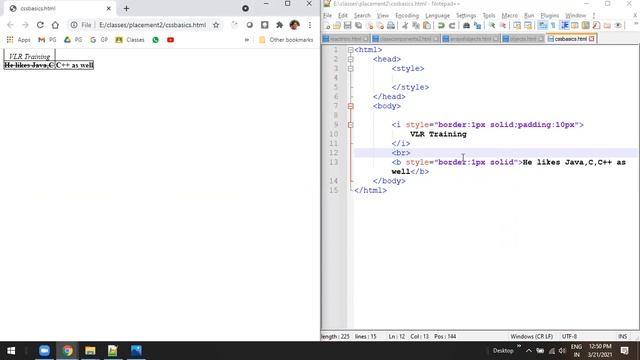Open Zoom from the taskbar

pyautogui.click(x=44, y=351)
